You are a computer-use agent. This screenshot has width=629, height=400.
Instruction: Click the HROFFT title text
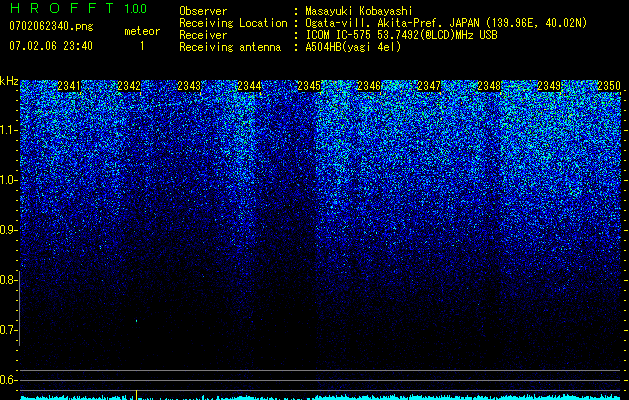61,8
